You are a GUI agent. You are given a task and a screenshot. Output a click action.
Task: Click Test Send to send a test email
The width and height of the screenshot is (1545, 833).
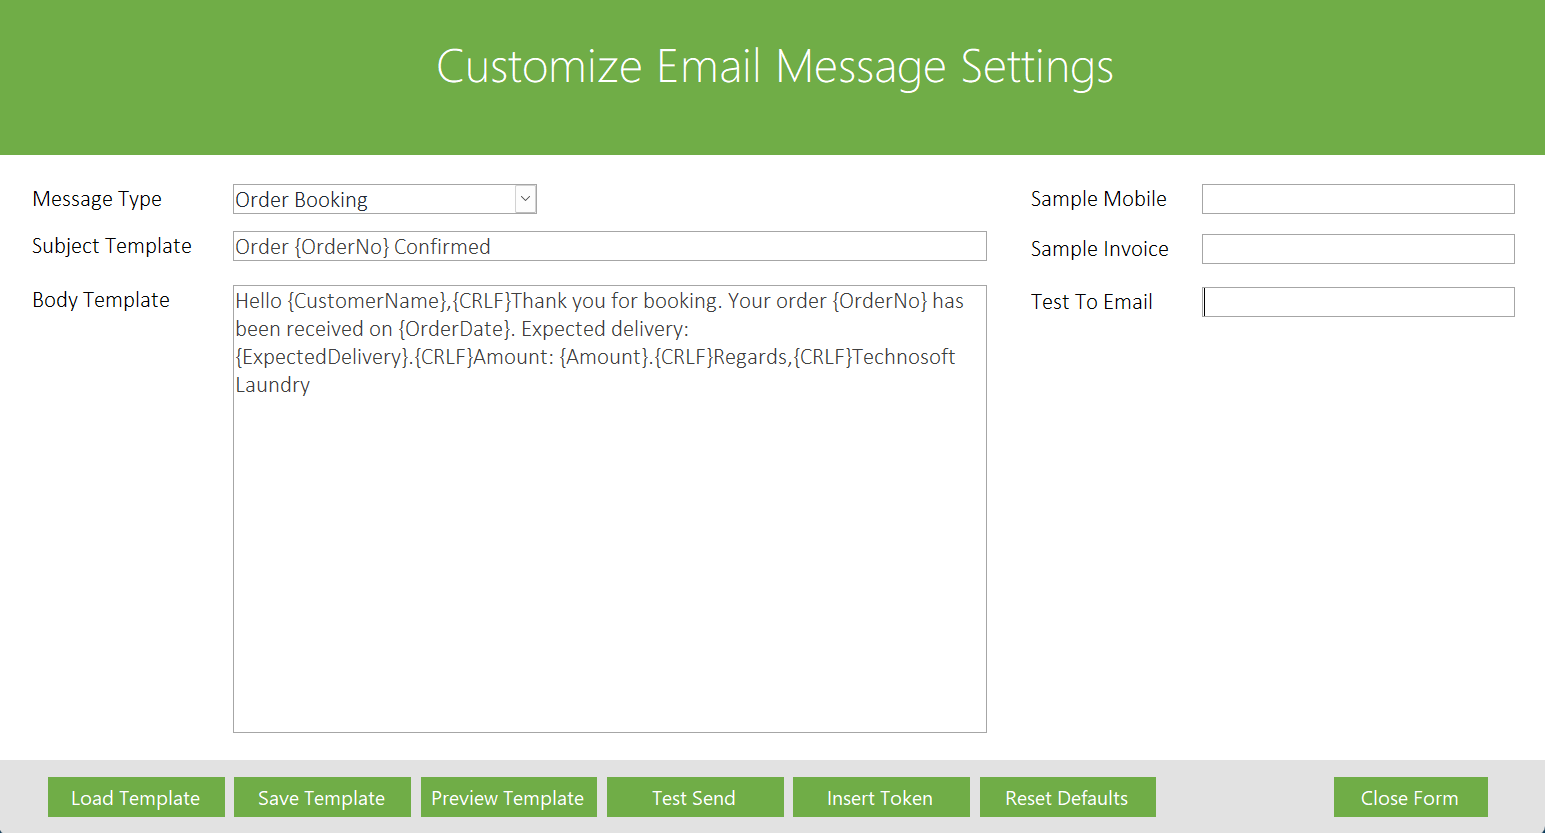coord(694,797)
